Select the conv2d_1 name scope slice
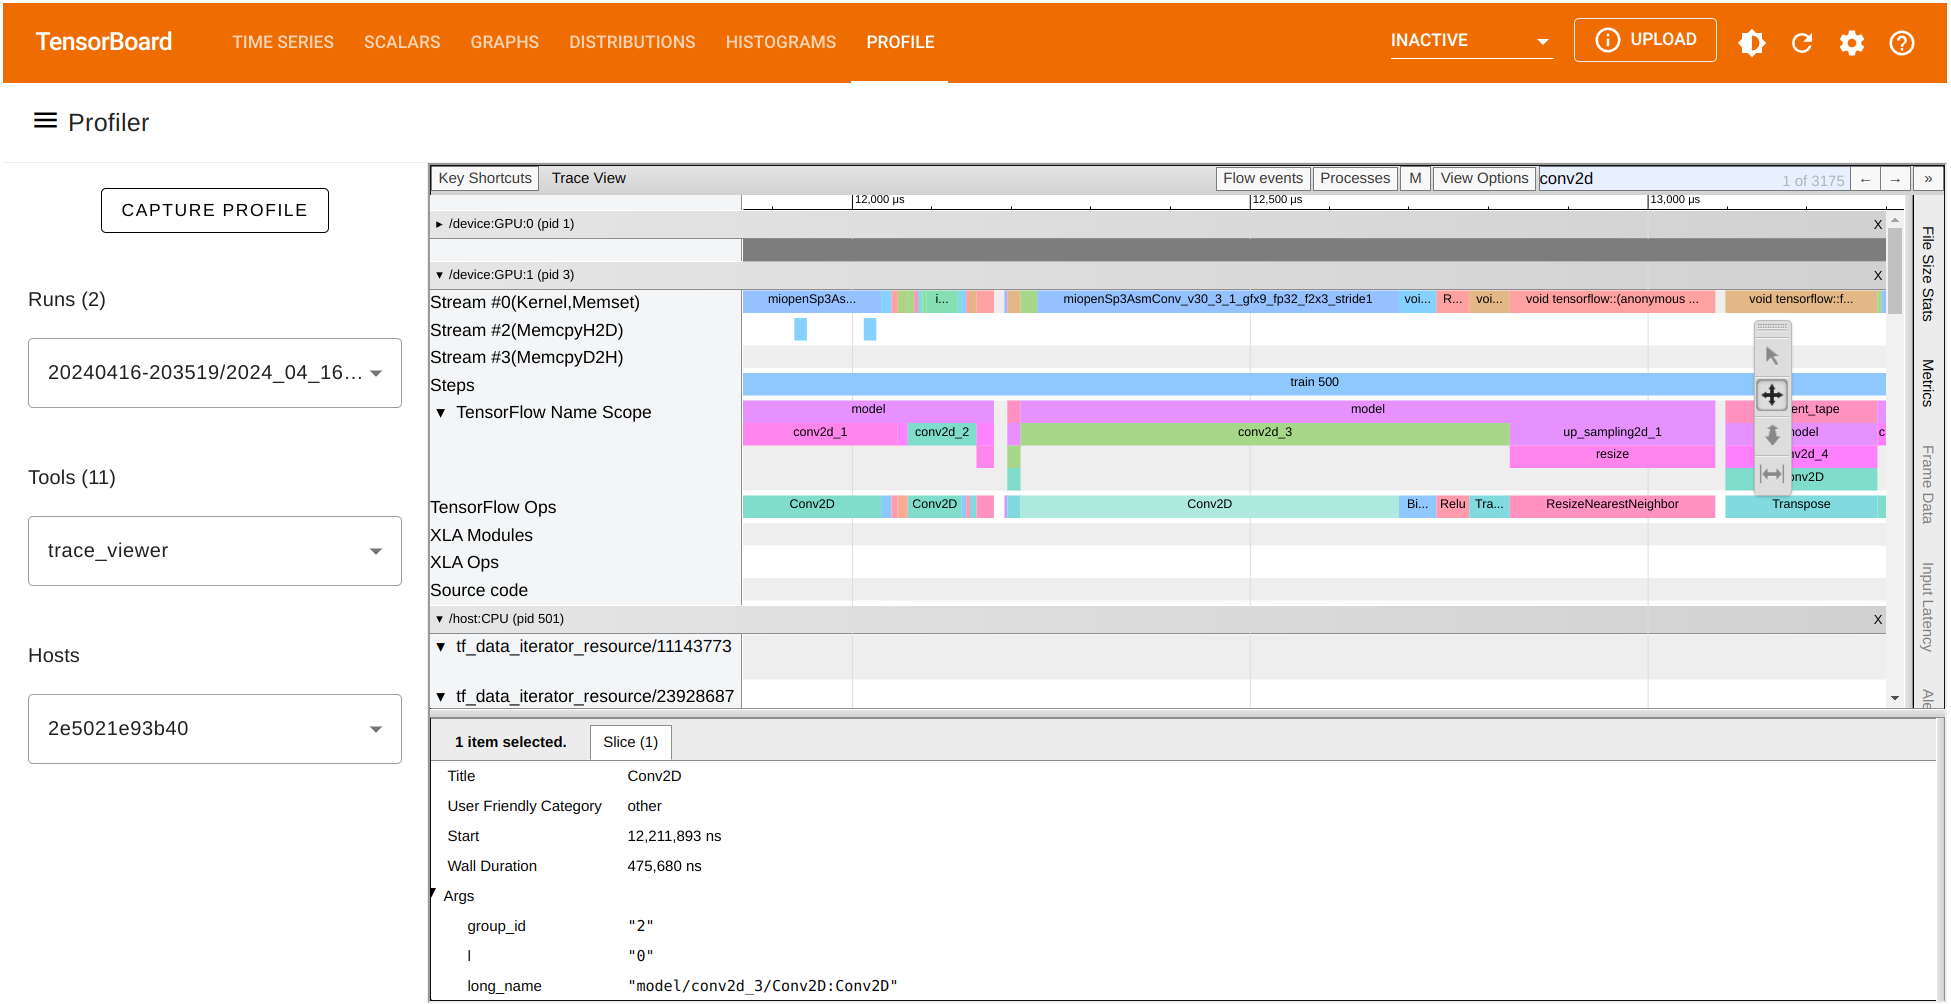The width and height of the screenshot is (1951, 1004). pos(820,433)
